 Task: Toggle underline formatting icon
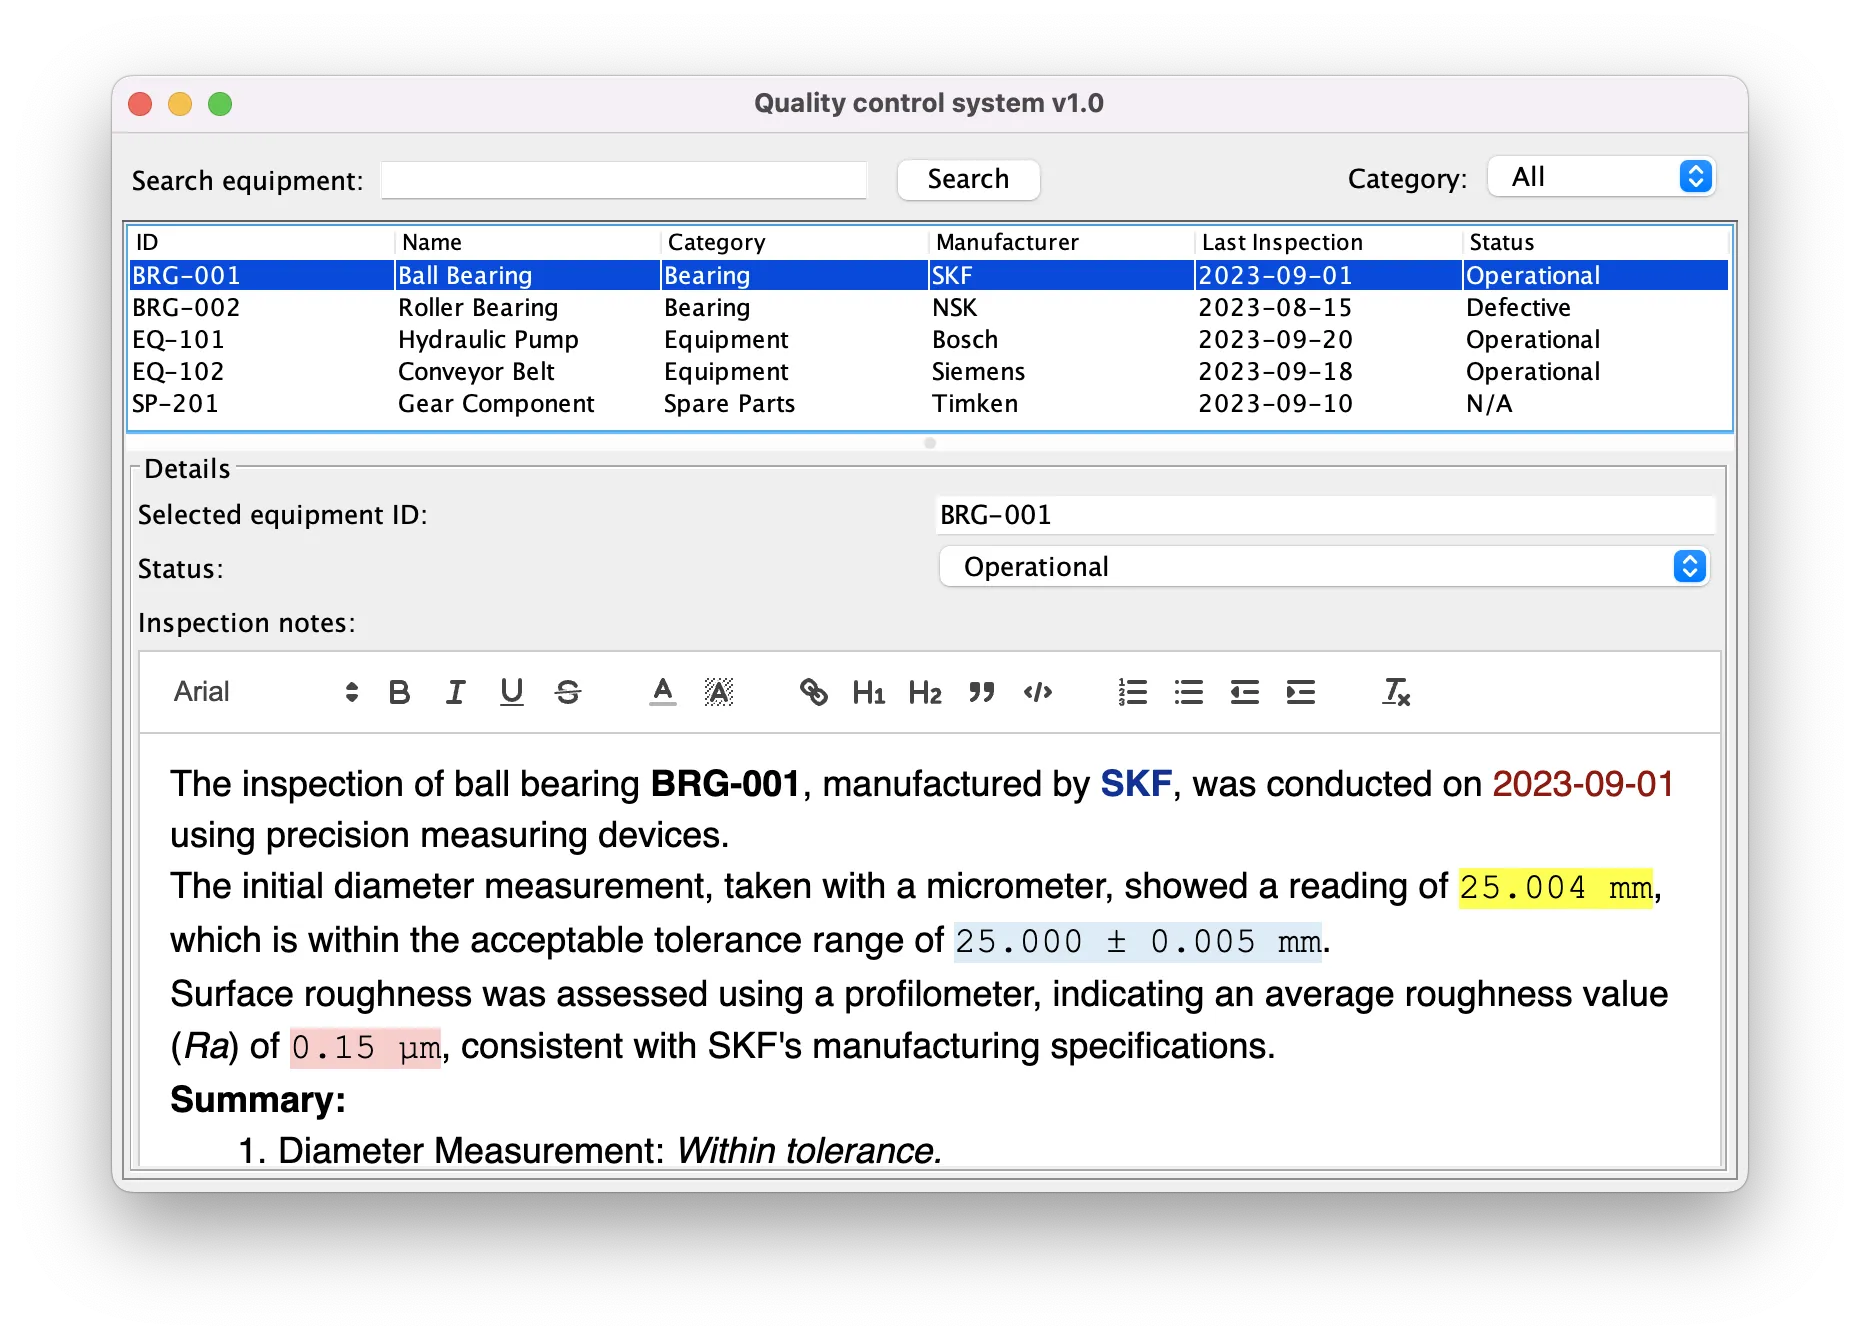511,692
